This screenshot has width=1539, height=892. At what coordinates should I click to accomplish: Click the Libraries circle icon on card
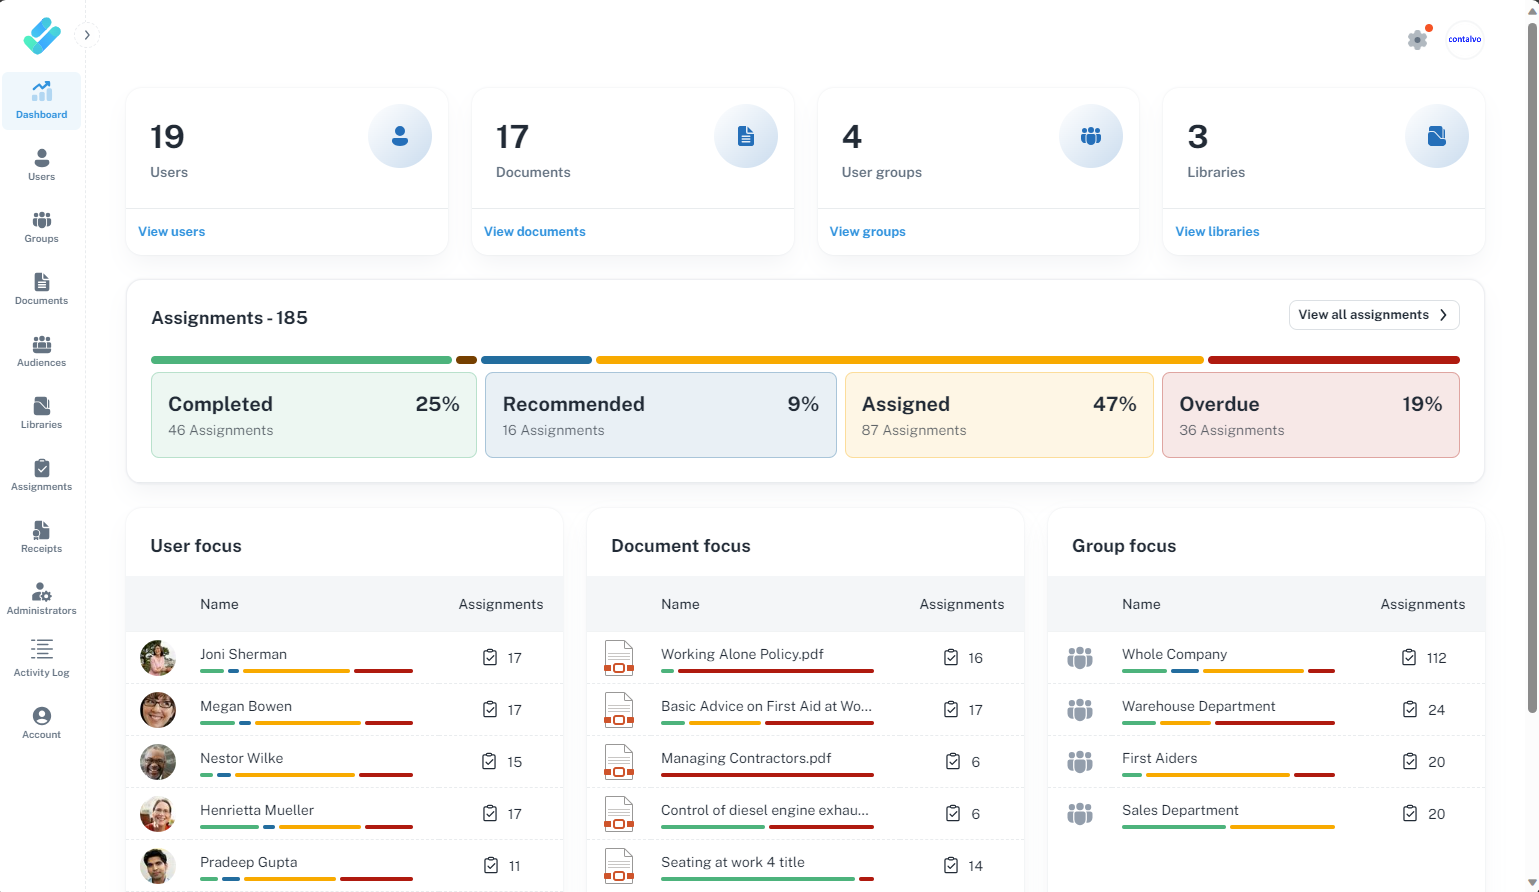click(x=1437, y=136)
